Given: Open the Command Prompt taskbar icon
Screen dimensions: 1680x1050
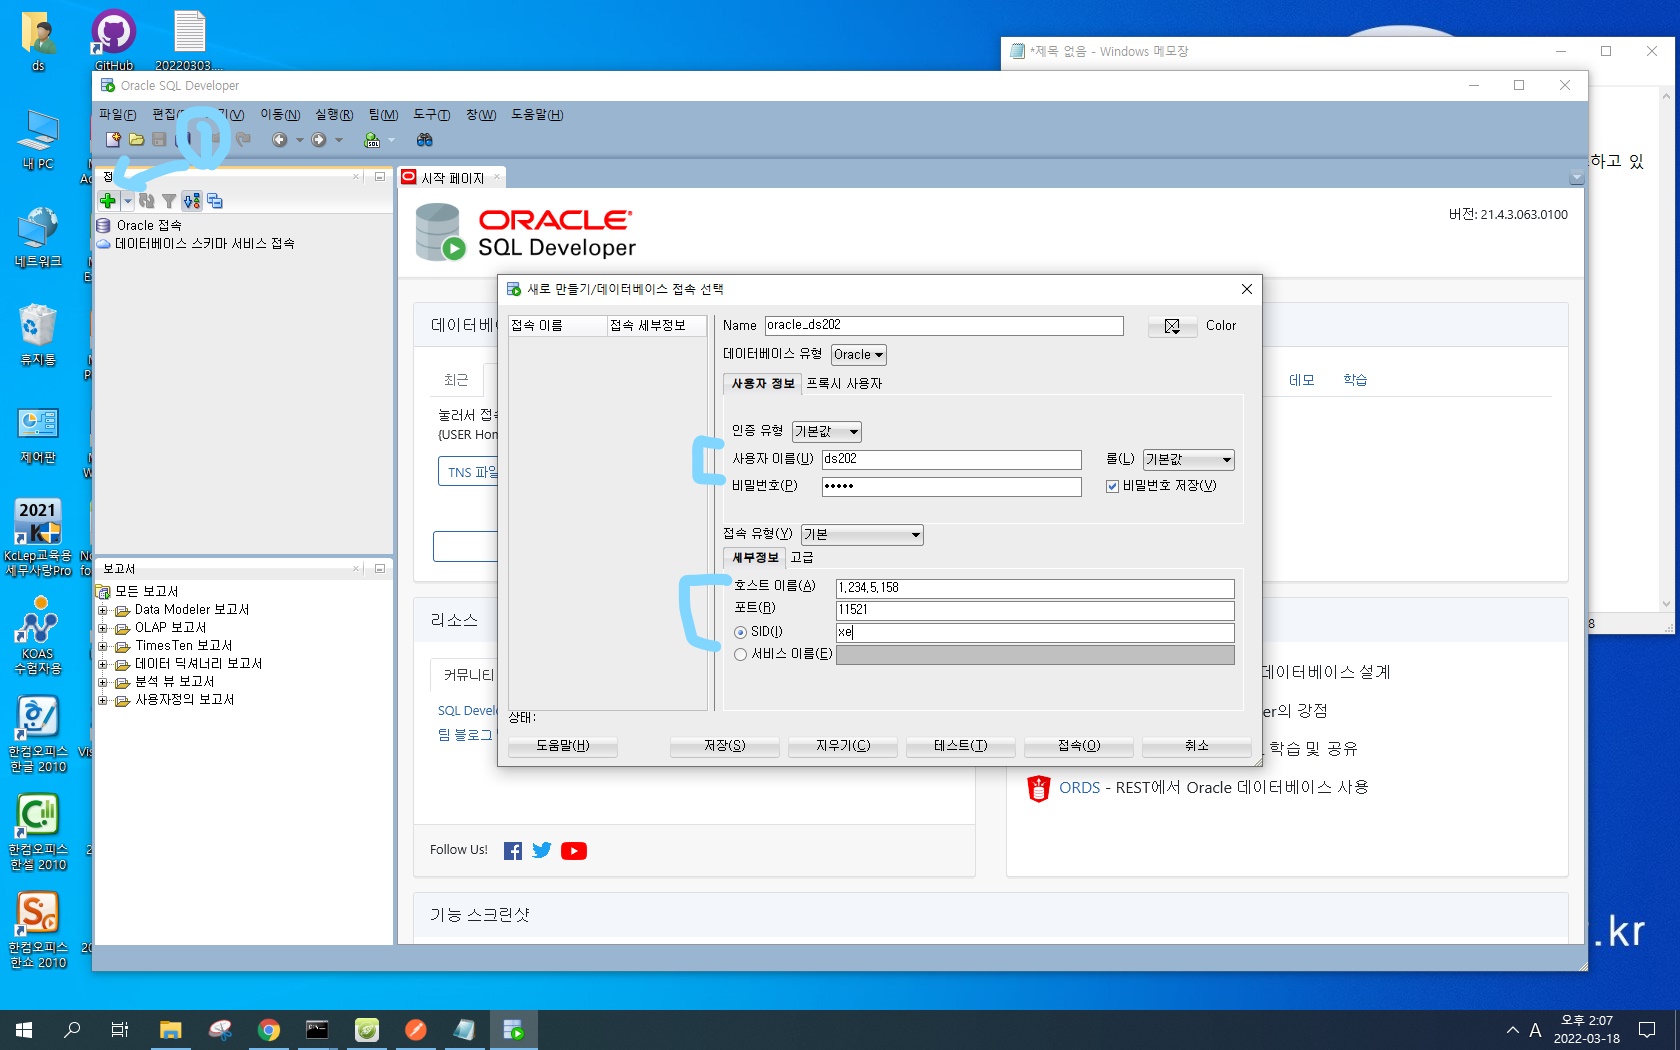Looking at the screenshot, I should coord(317,1030).
